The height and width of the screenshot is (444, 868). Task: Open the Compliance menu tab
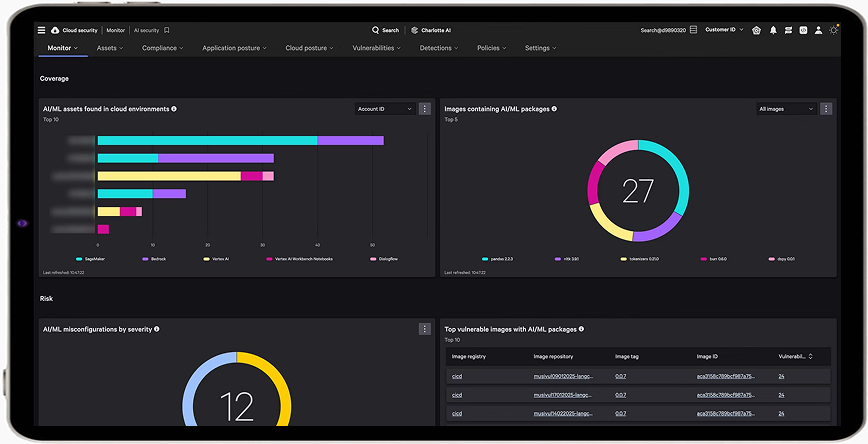pos(163,48)
